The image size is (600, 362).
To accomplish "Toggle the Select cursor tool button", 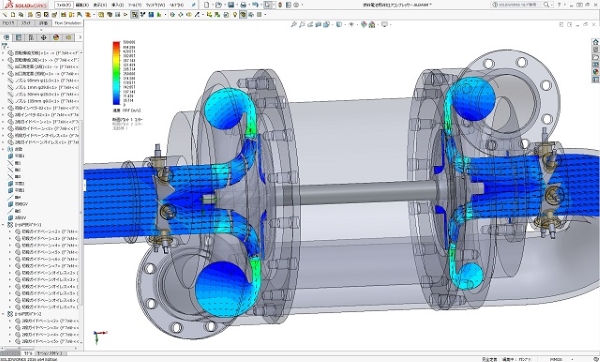I will (268, 5).
